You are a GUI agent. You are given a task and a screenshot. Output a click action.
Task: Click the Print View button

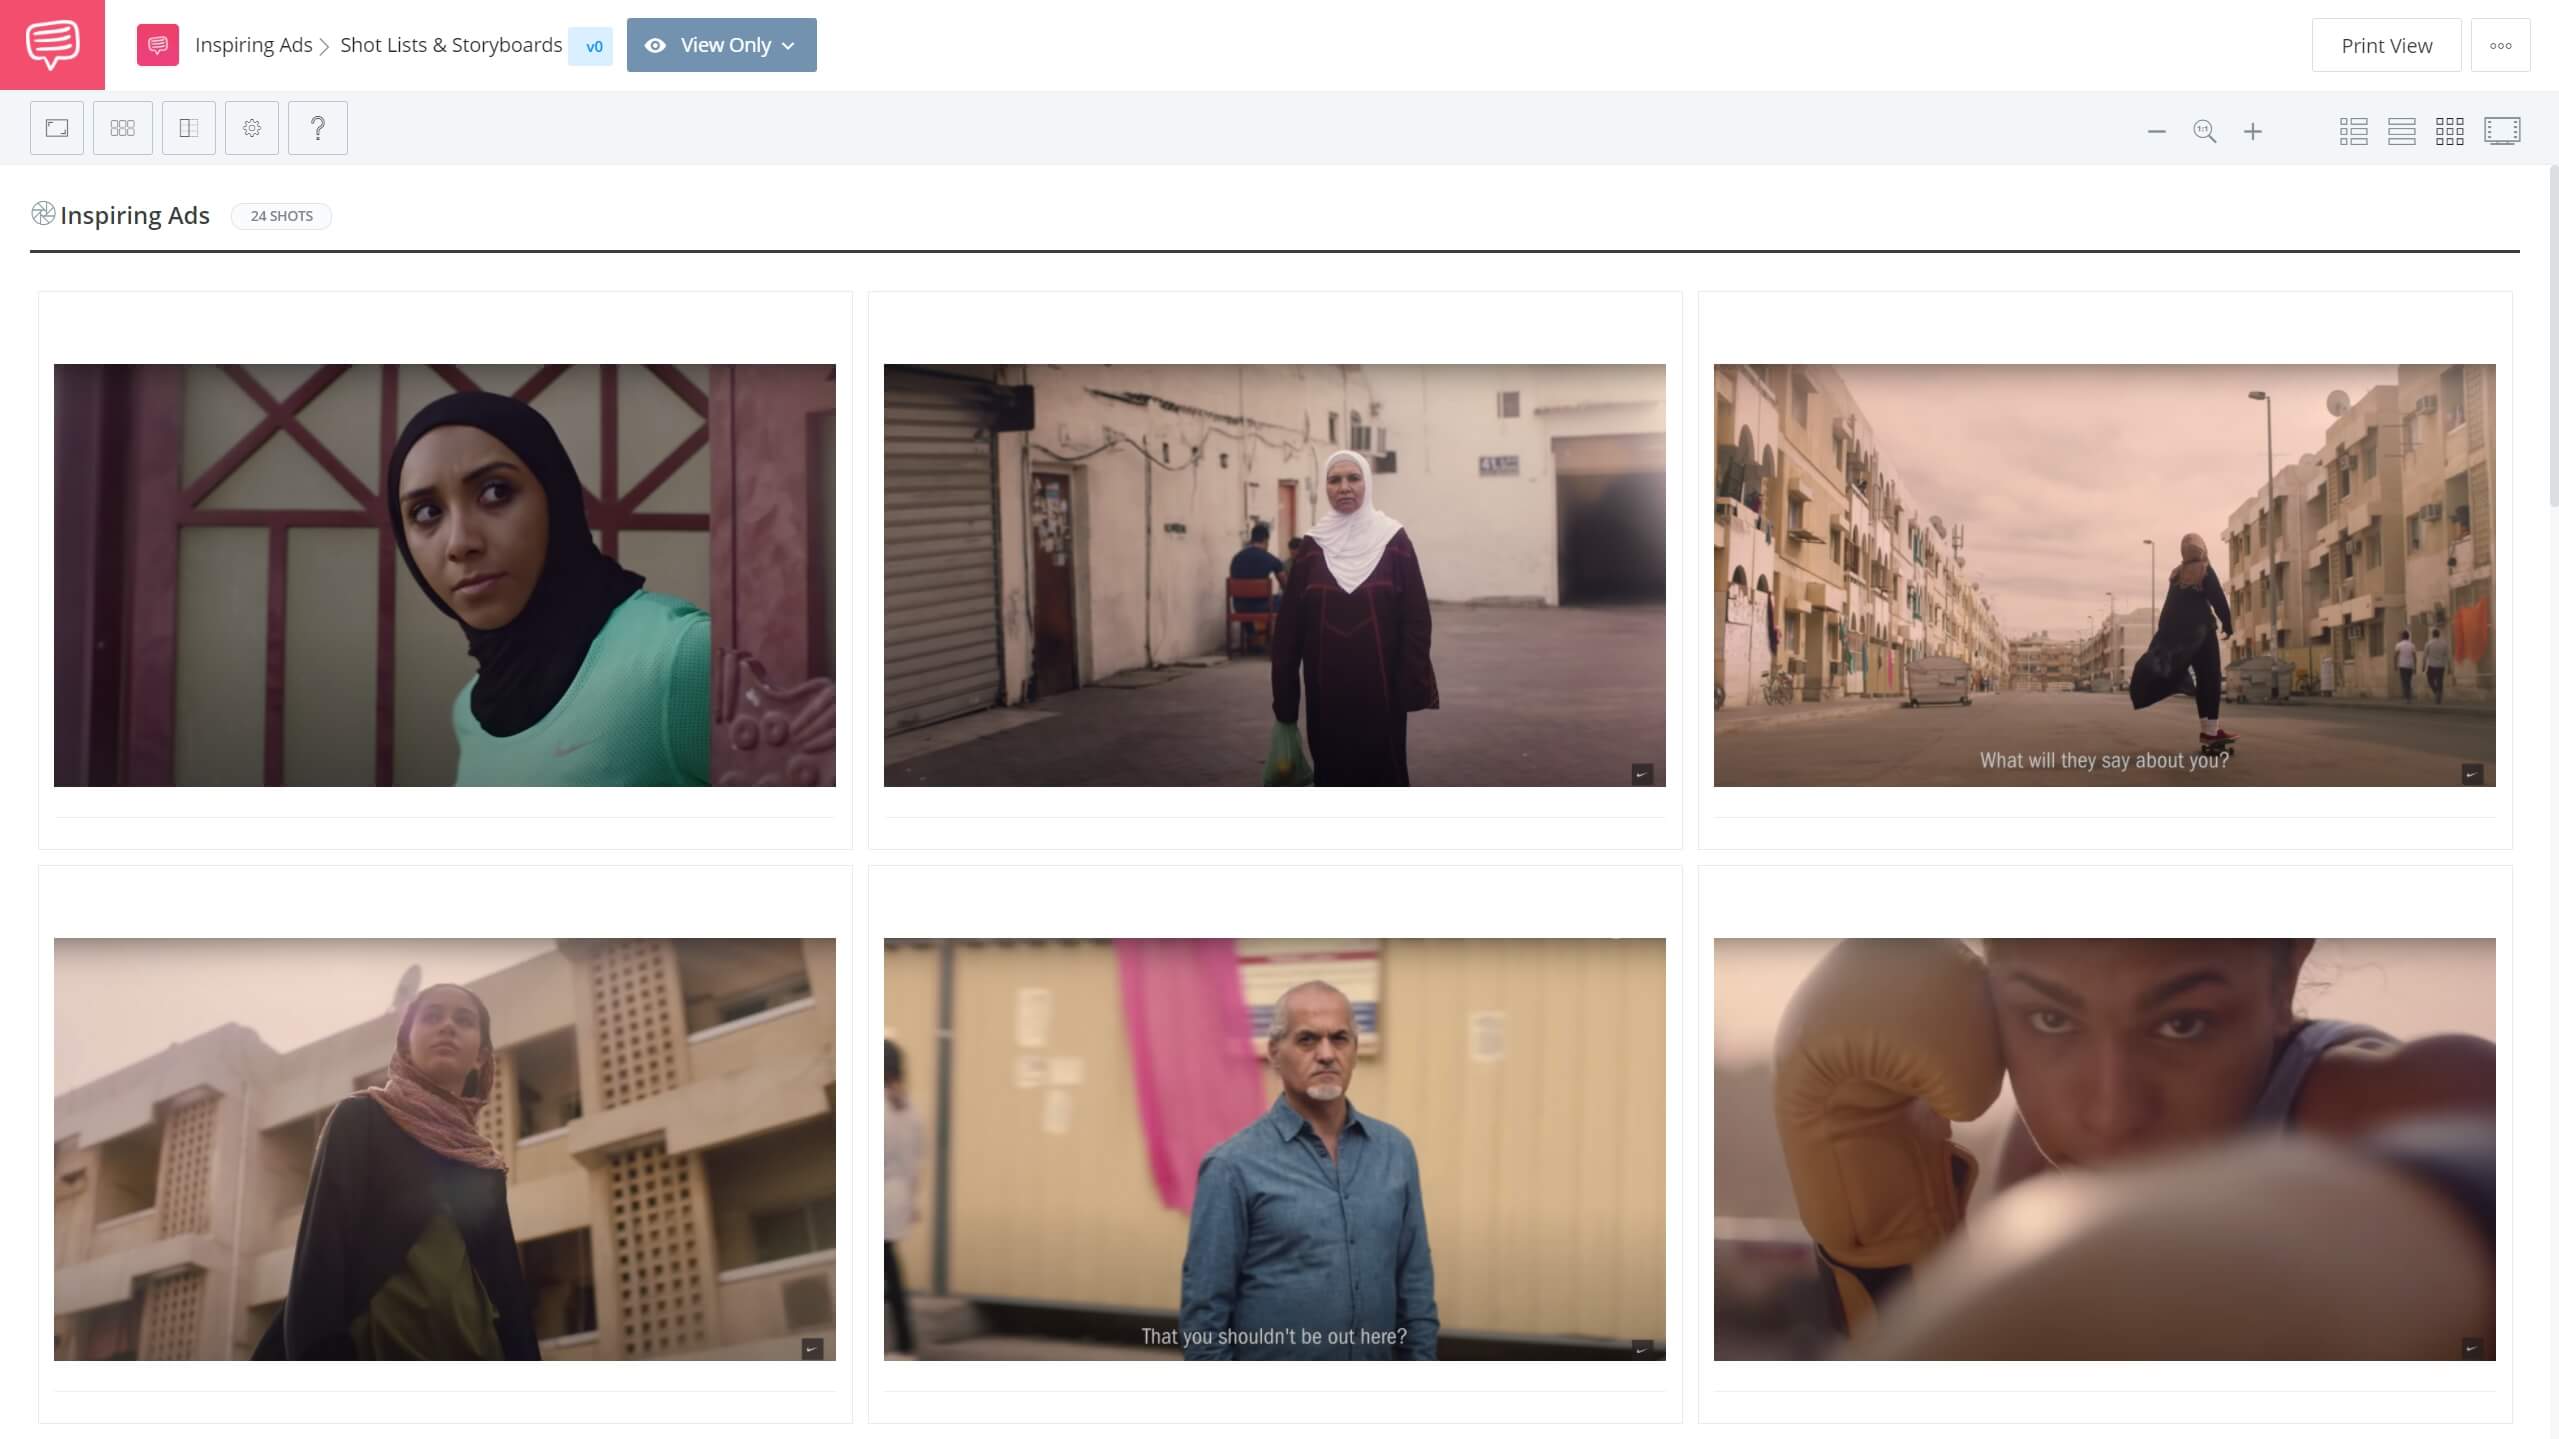click(x=2387, y=44)
